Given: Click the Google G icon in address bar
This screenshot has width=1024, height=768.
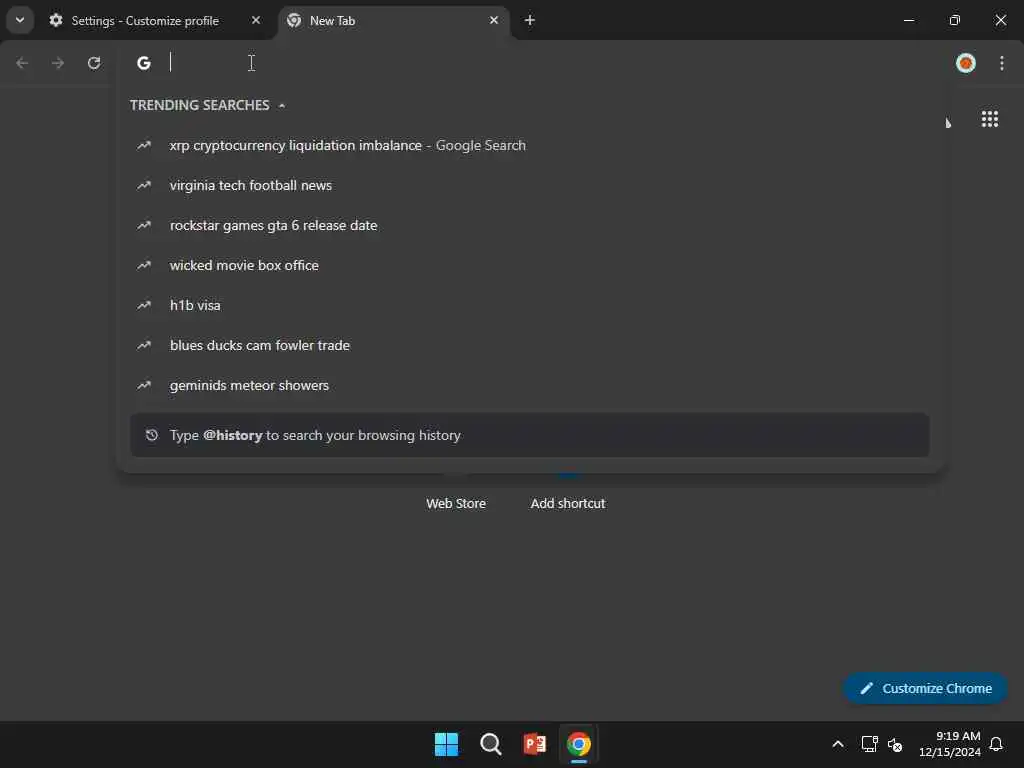Looking at the screenshot, I should pos(144,63).
